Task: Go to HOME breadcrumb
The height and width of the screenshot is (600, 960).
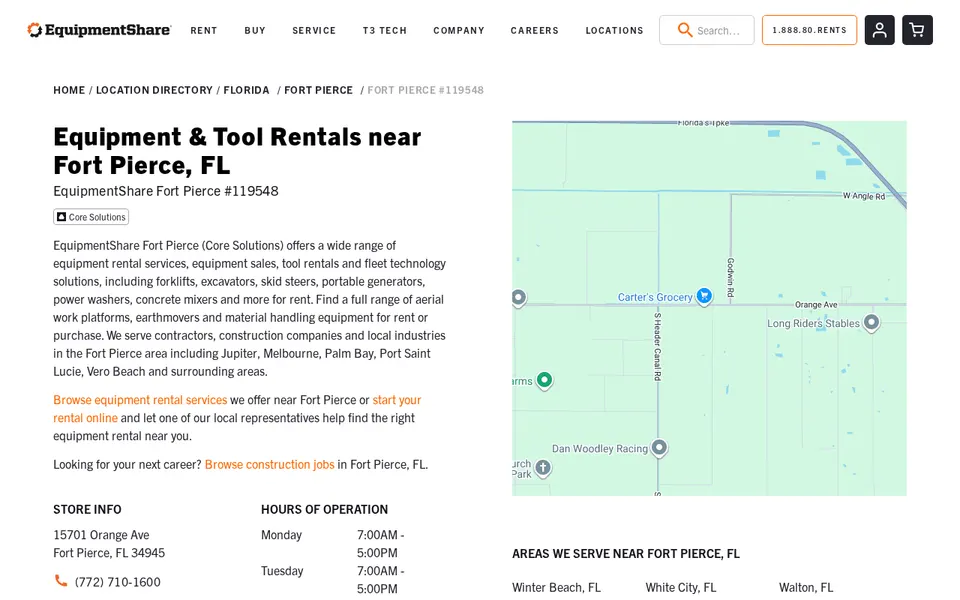Action: (69, 90)
